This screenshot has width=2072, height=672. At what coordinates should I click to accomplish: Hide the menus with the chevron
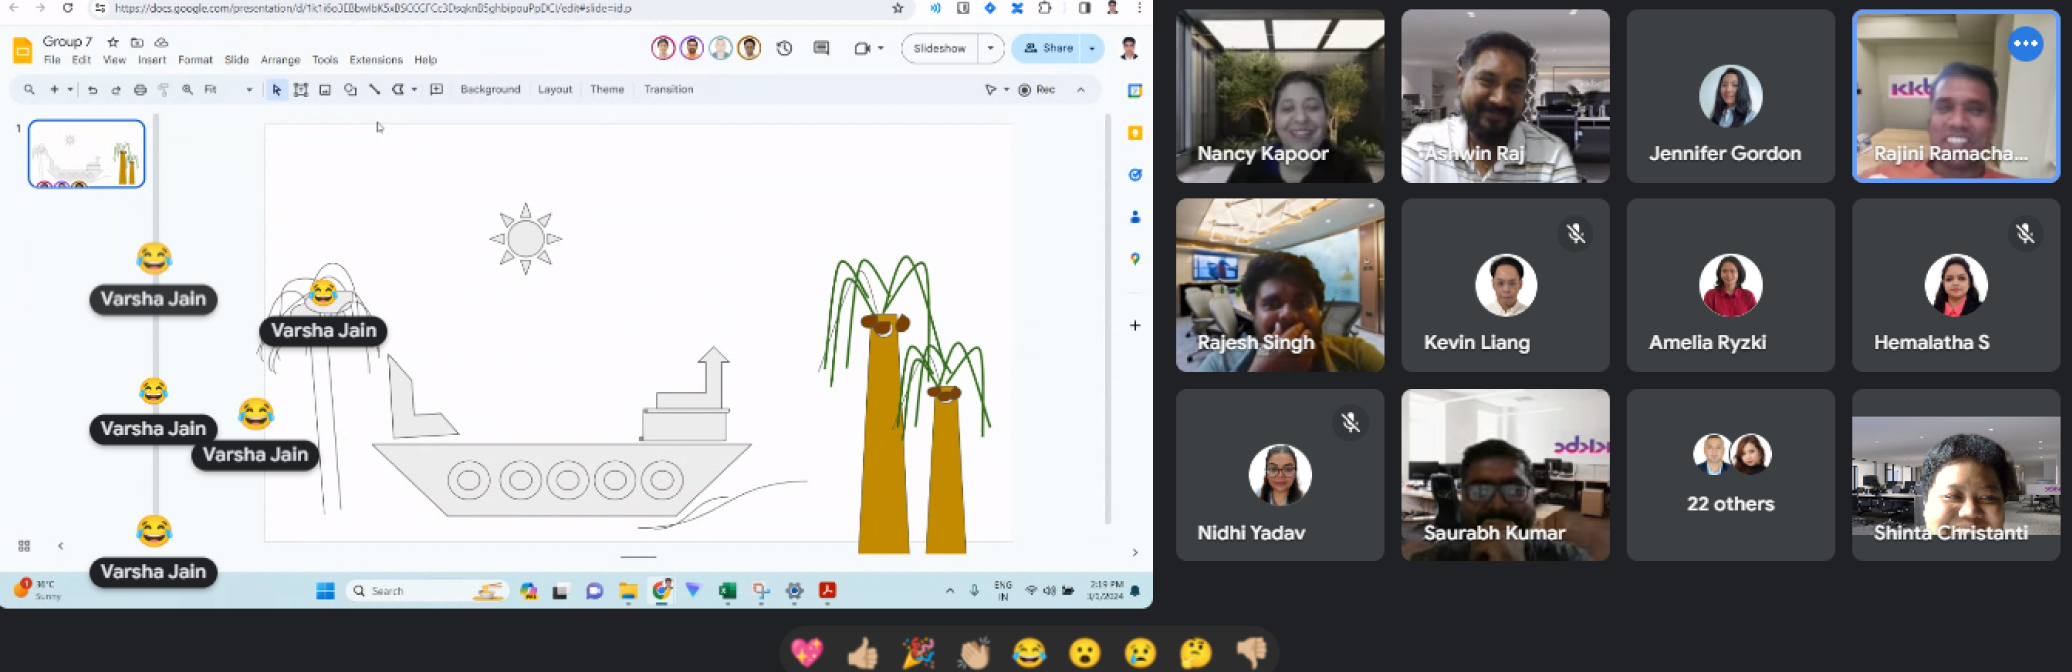(x=1081, y=90)
